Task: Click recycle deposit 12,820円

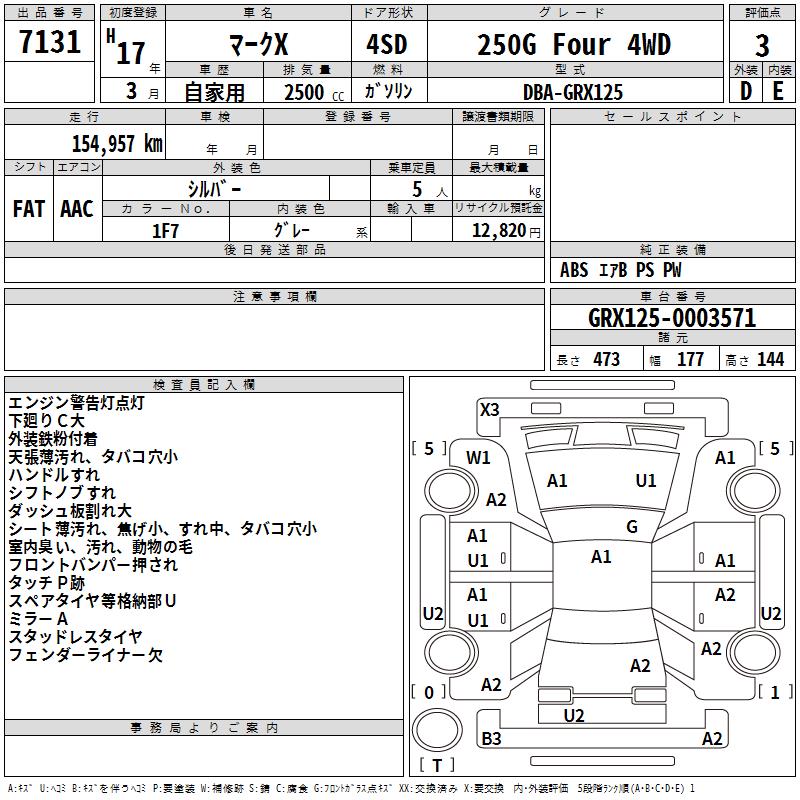Action: point(506,231)
